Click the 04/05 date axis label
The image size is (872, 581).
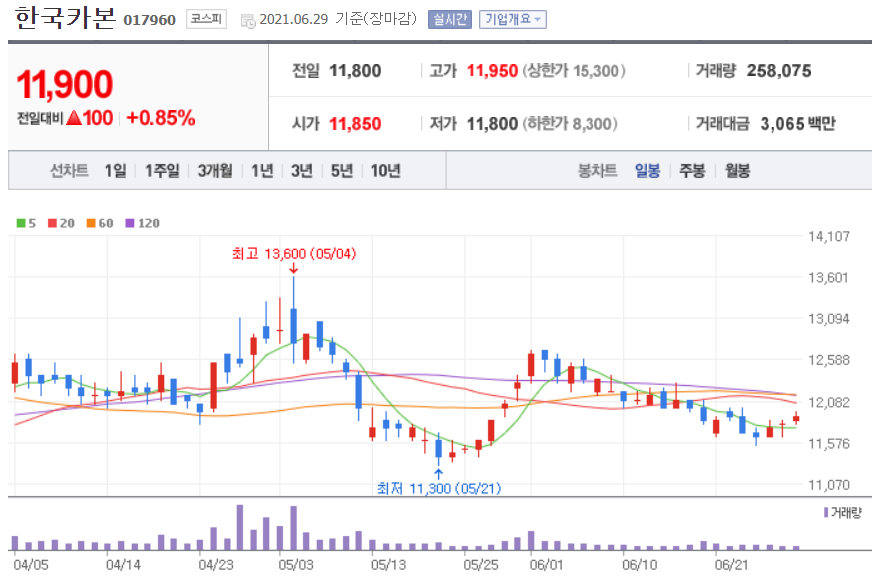(x=31, y=565)
